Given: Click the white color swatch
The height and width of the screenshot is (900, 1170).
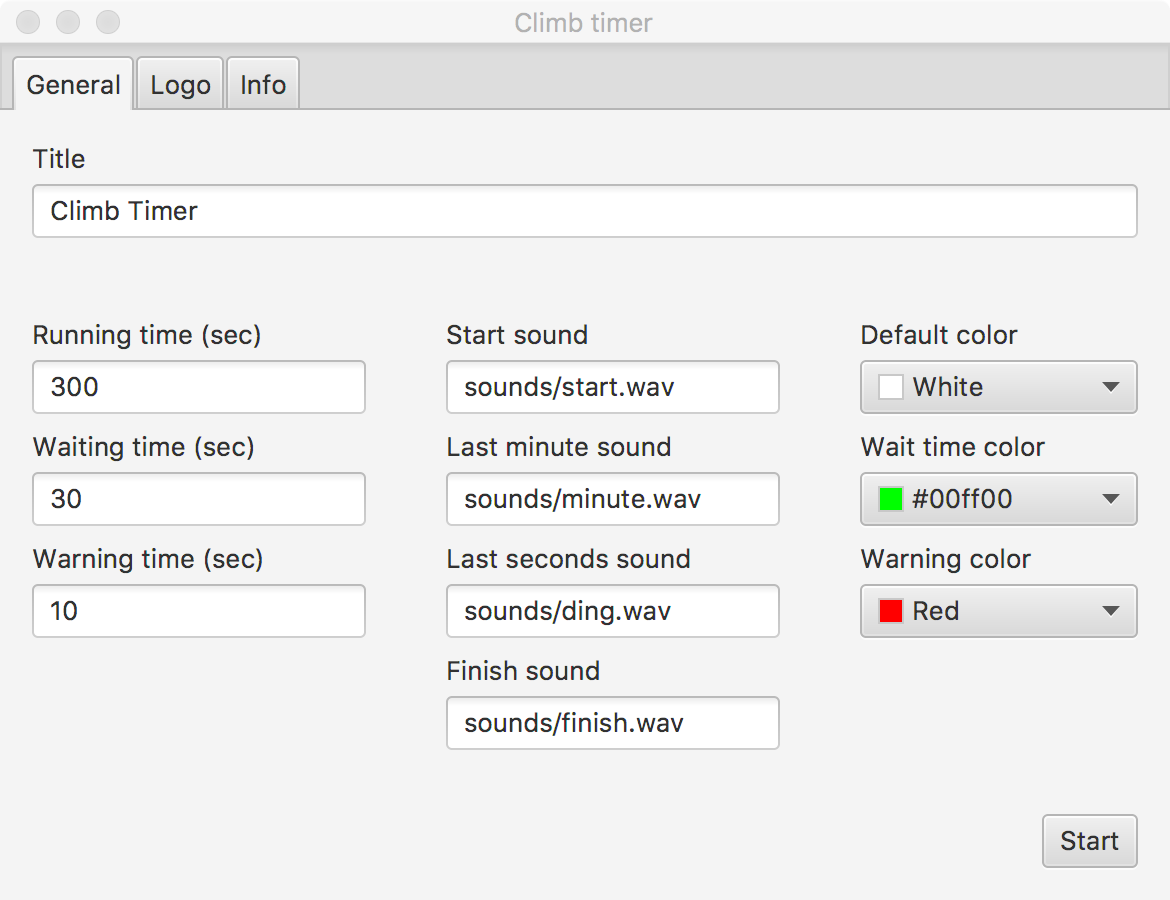Looking at the screenshot, I should tap(890, 387).
